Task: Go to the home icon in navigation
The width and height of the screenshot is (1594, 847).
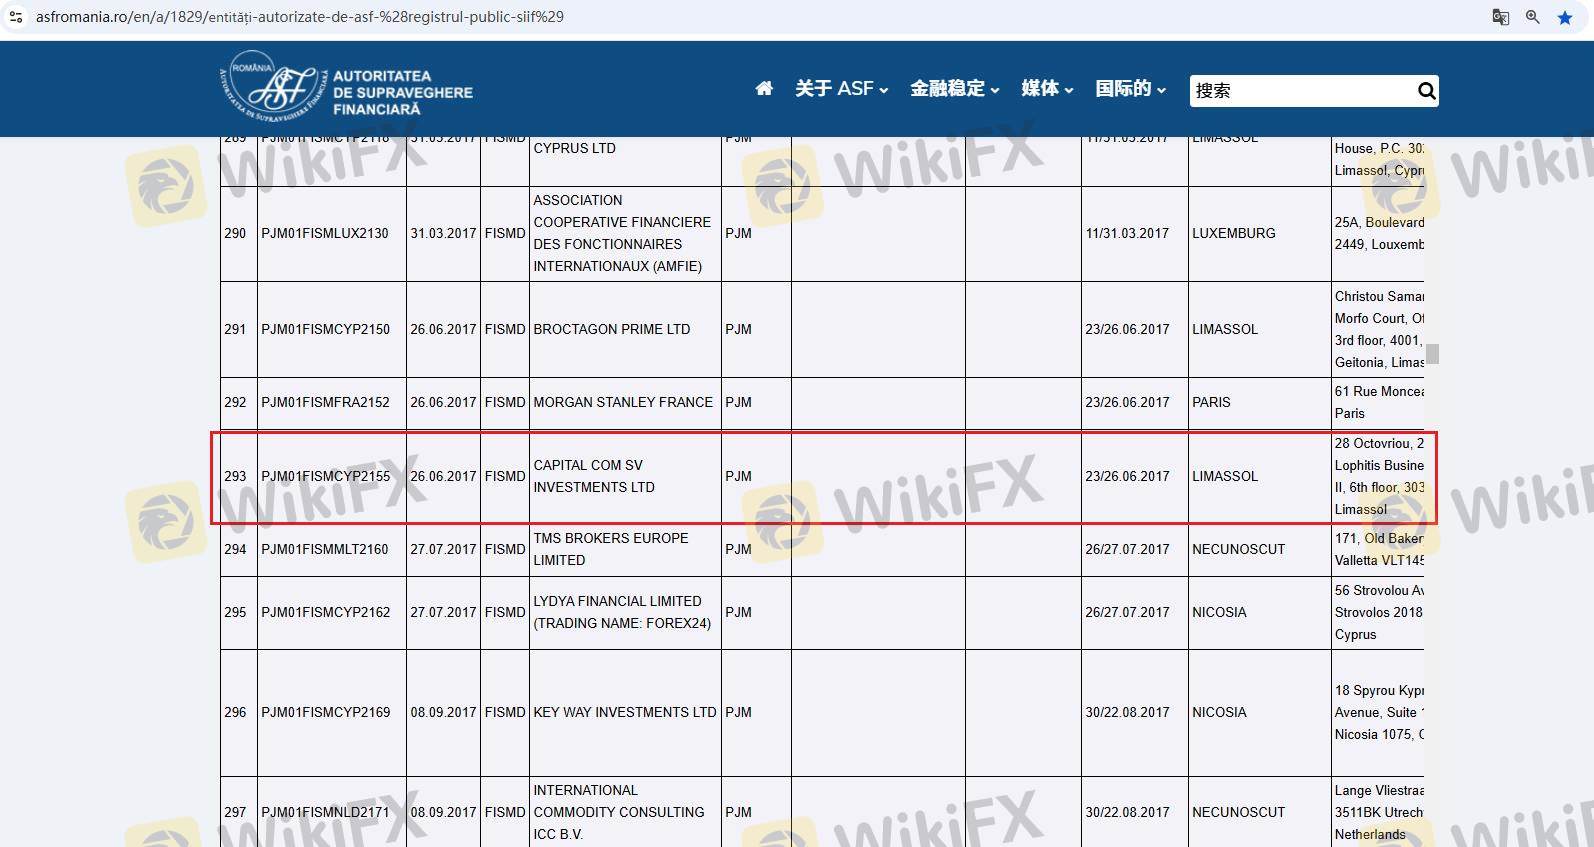Action: [764, 89]
